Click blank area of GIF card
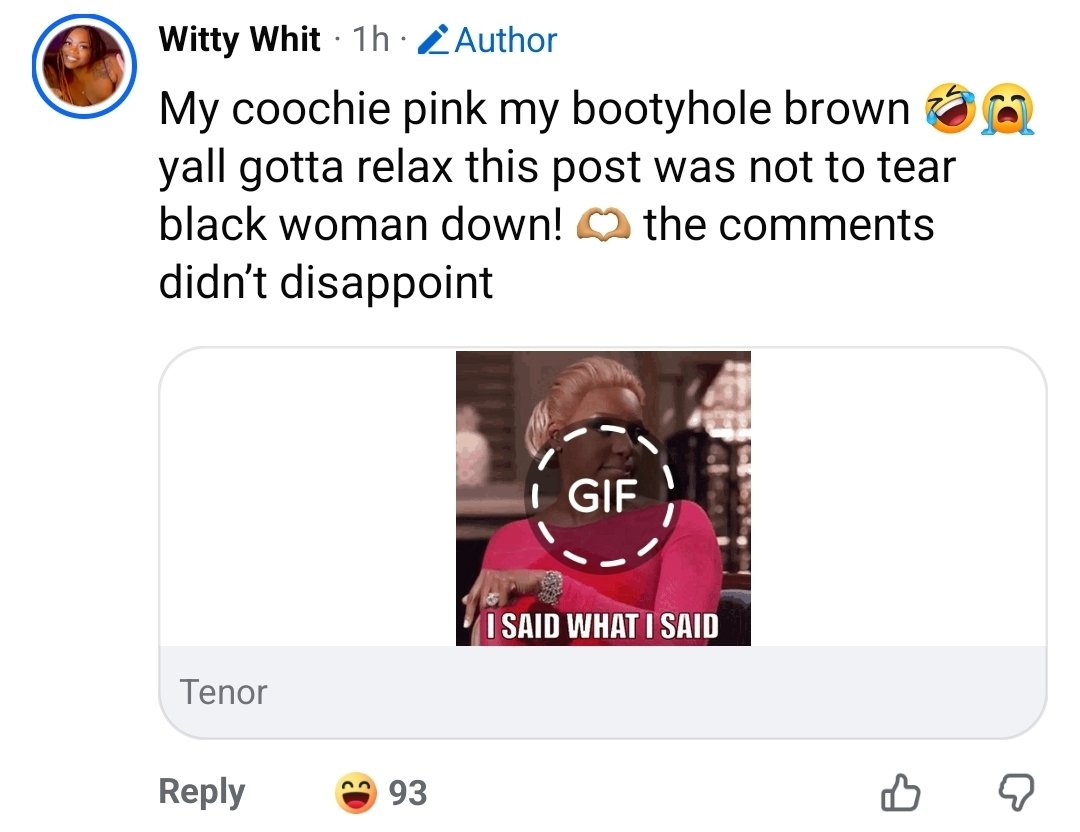Image resolution: width=1080 pixels, height=832 pixels. 307,496
